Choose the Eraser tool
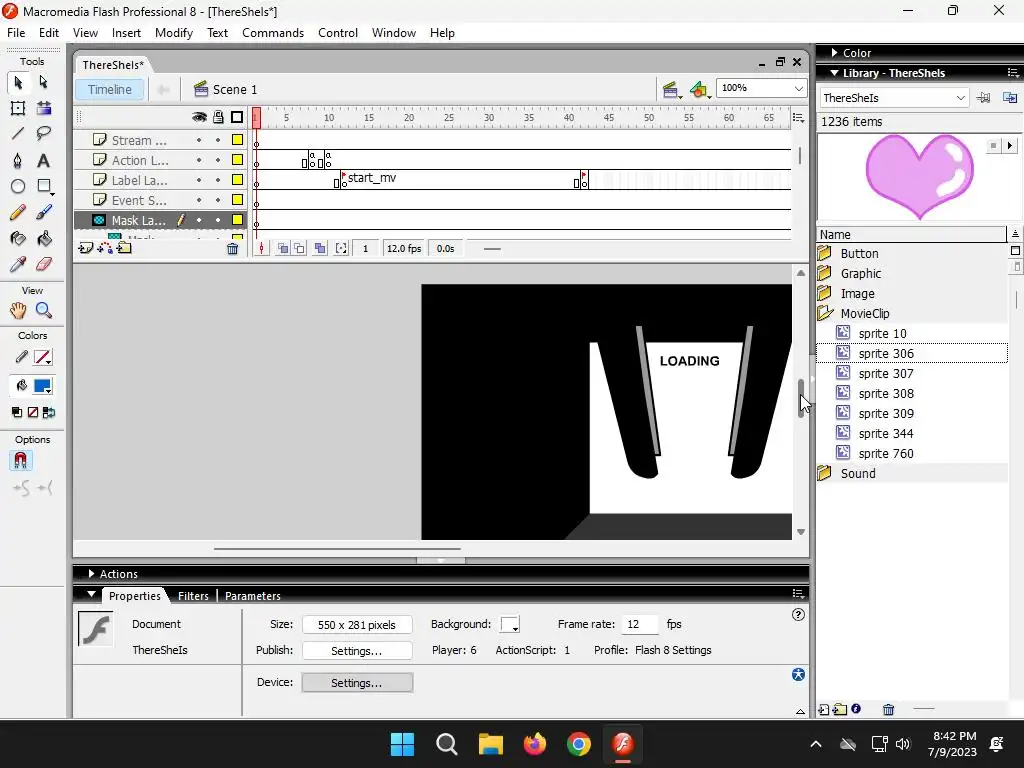This screenshot has width=1024, height=768. pyautogui.click(x=44, y=264)
